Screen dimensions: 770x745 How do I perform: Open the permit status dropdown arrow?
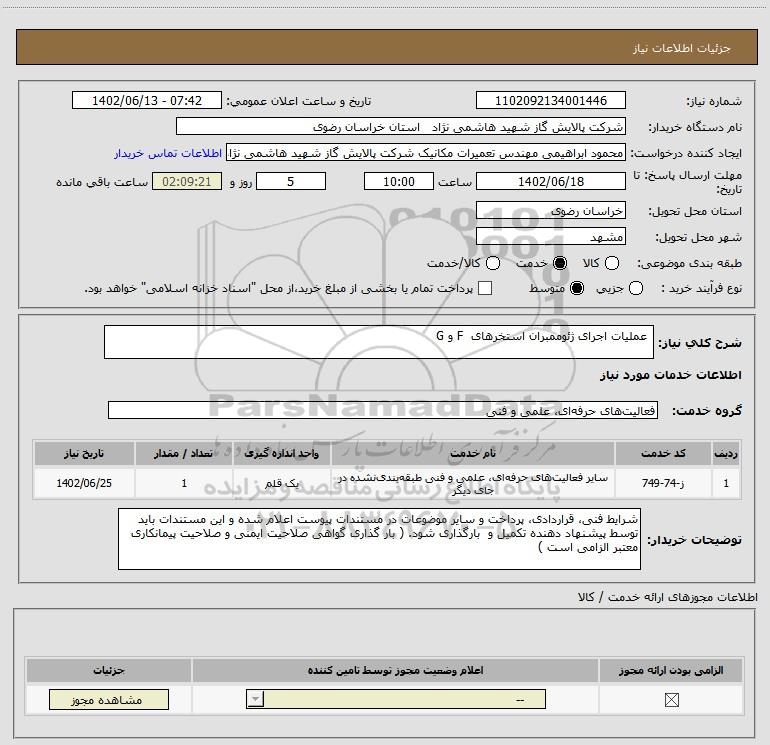[255, 699]
